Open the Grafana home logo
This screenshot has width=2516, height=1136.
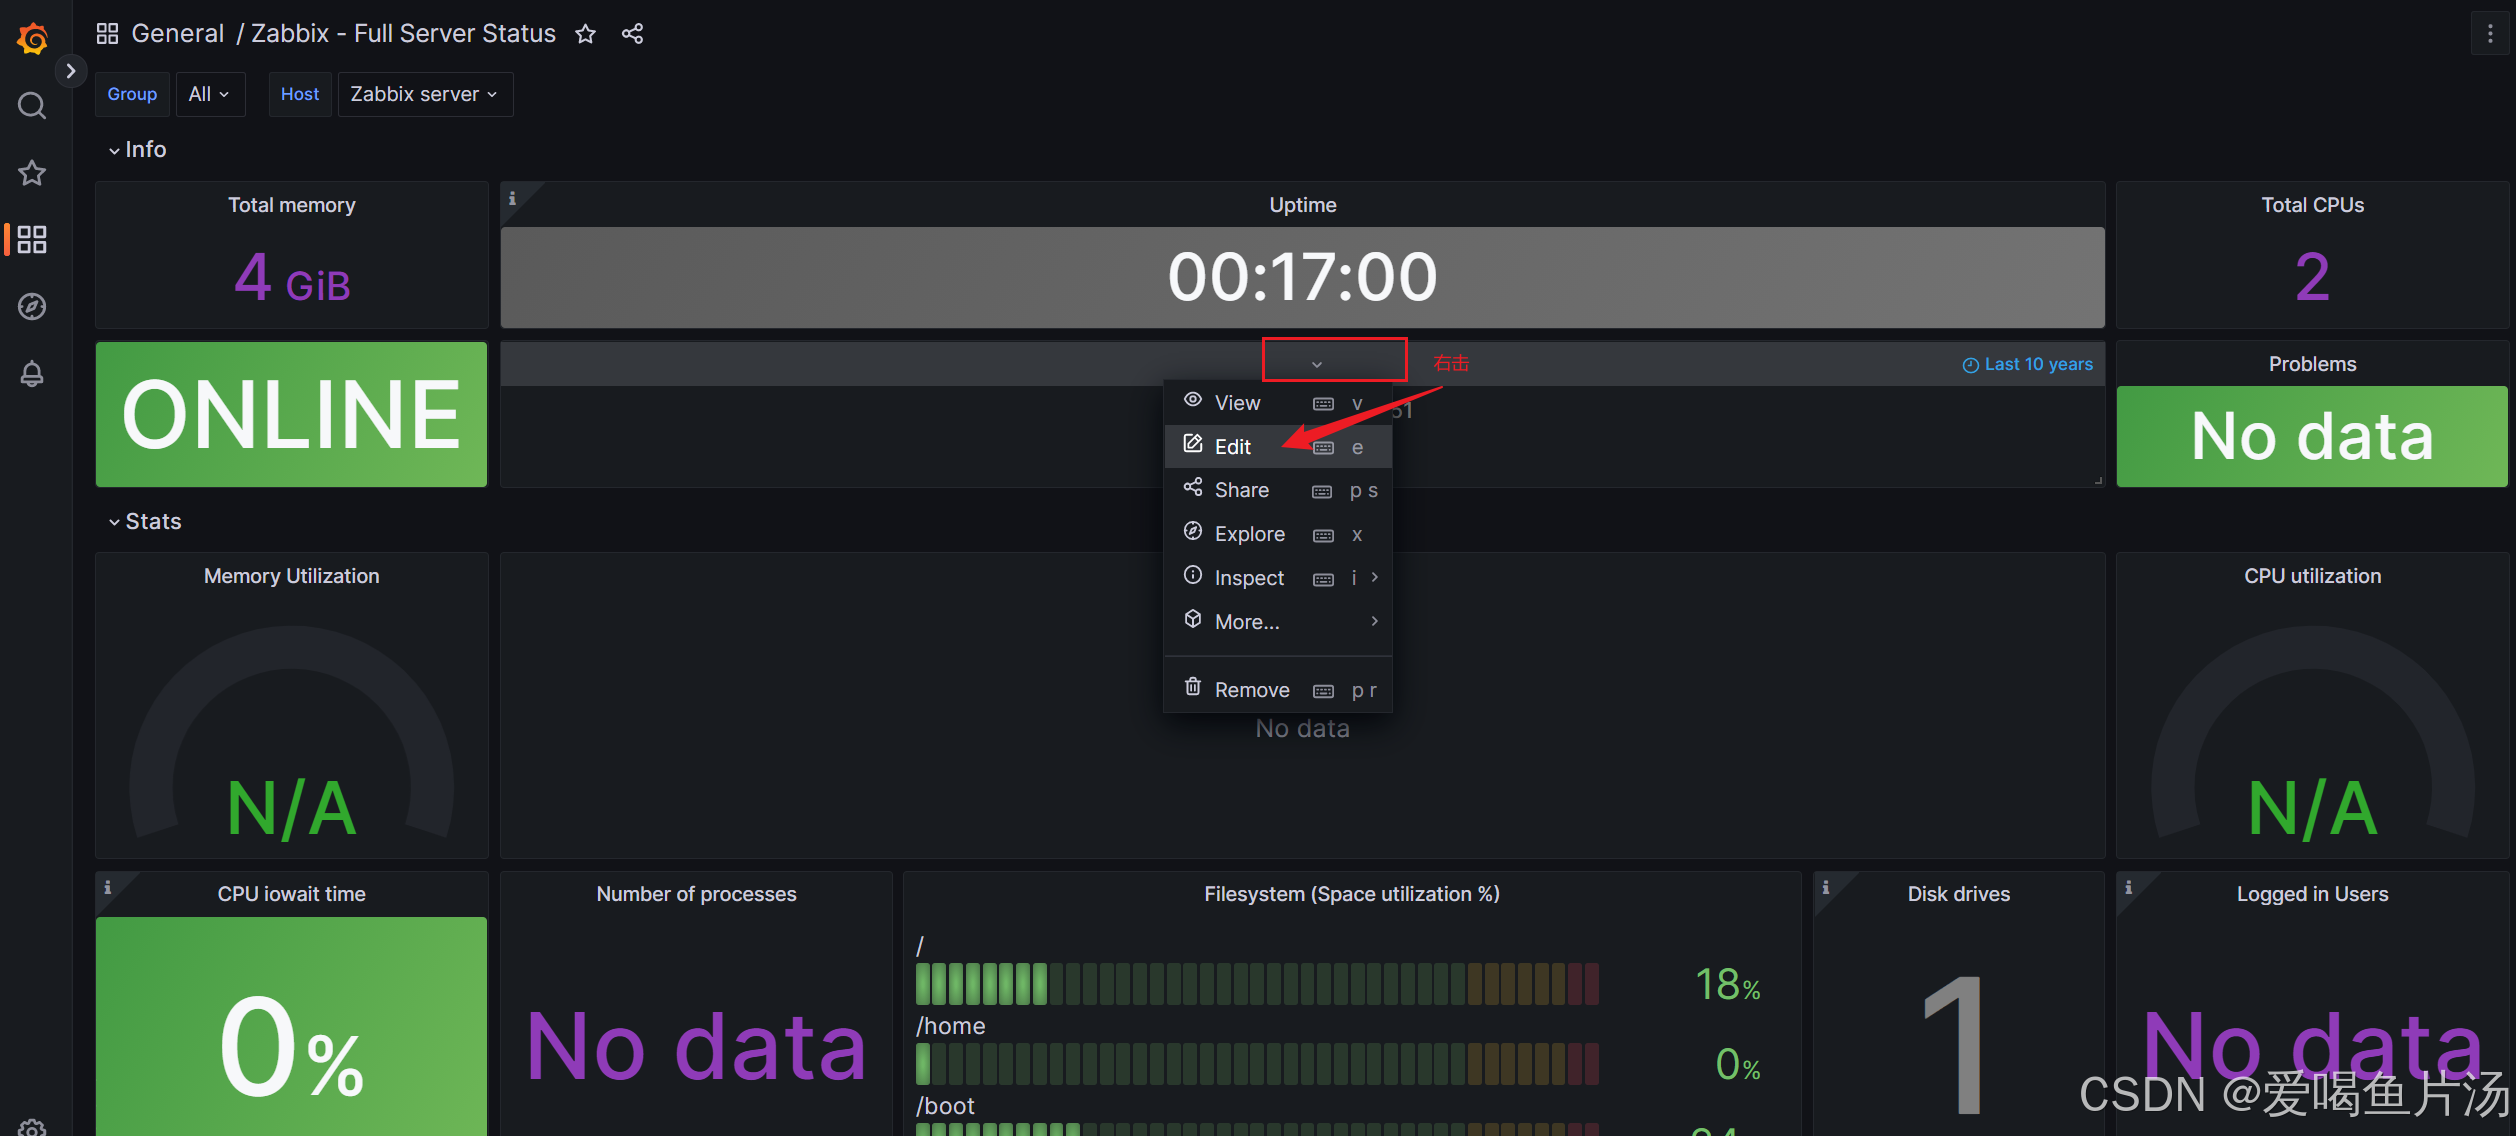(32, 38)
